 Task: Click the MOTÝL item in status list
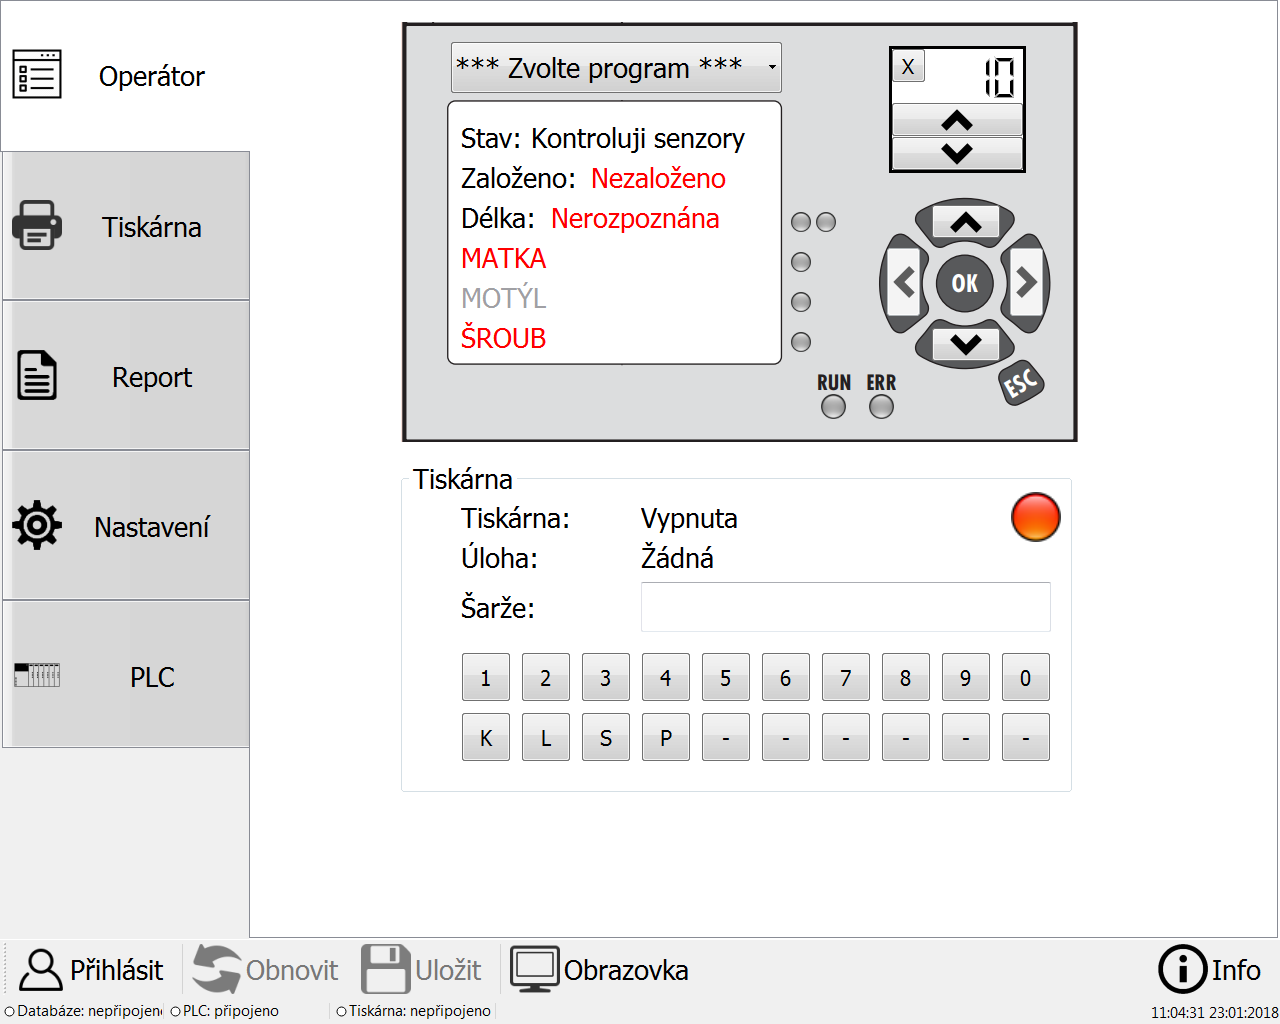(504, 298)
